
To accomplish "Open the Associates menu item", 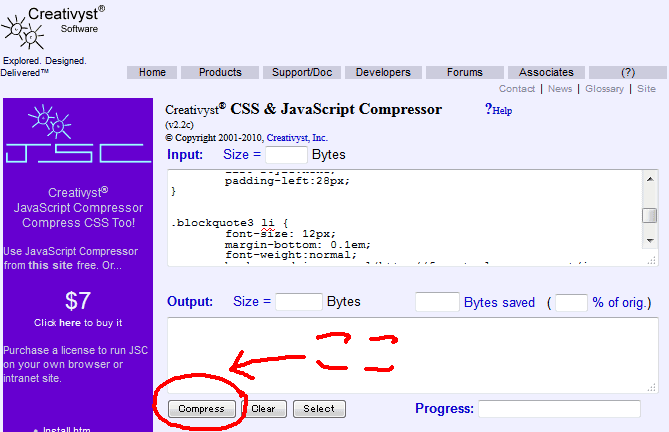I will pyautogui.click(x=546, y=72).
